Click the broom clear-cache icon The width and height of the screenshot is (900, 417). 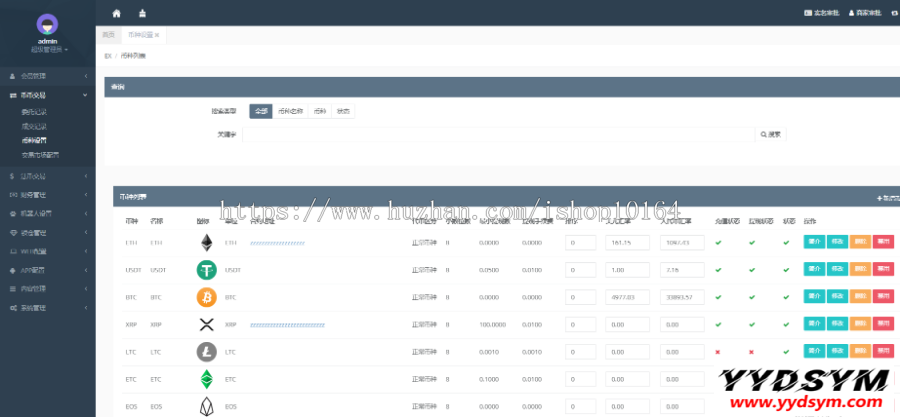pos(142,13)
